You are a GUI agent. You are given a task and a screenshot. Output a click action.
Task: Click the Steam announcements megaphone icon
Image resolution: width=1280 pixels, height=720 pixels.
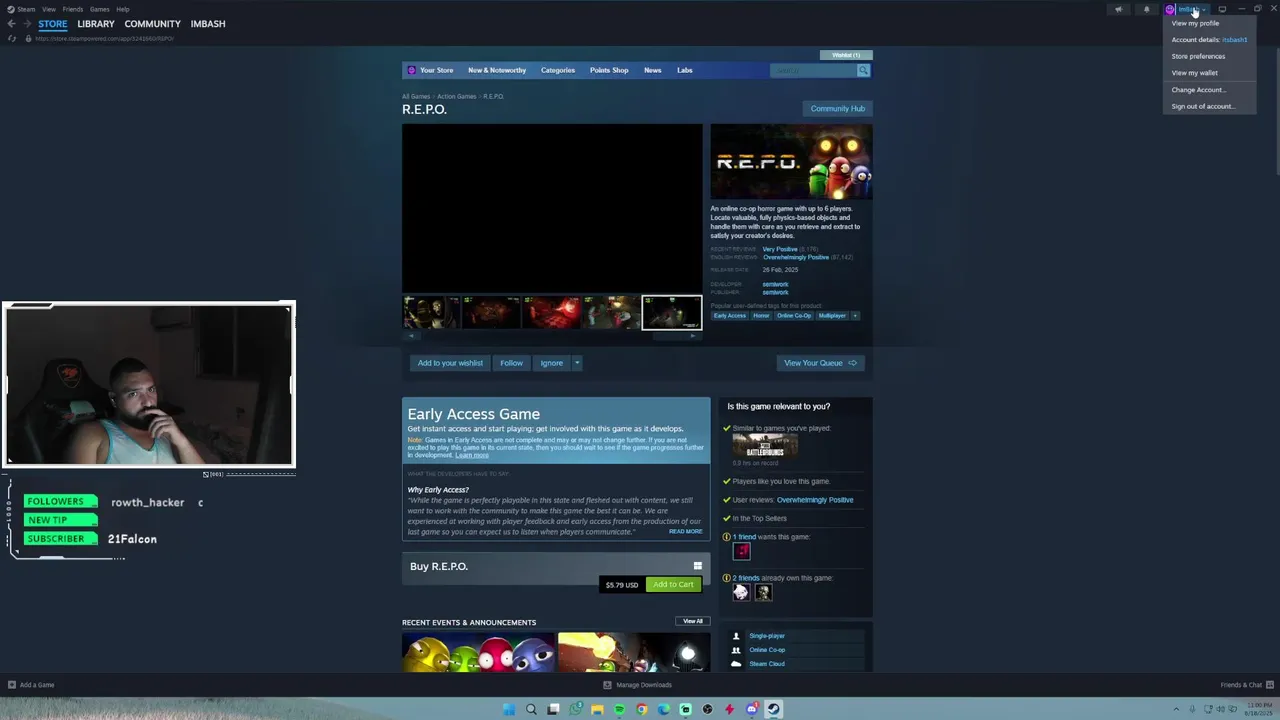point(1118,9)
